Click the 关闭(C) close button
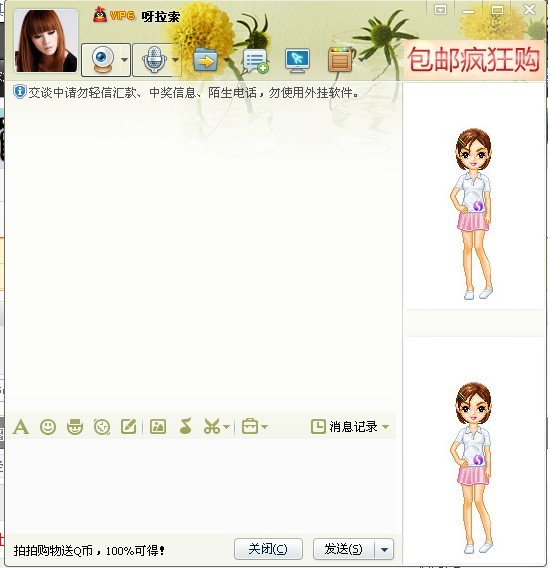The image size is (548, 568). tap(268, 549)
